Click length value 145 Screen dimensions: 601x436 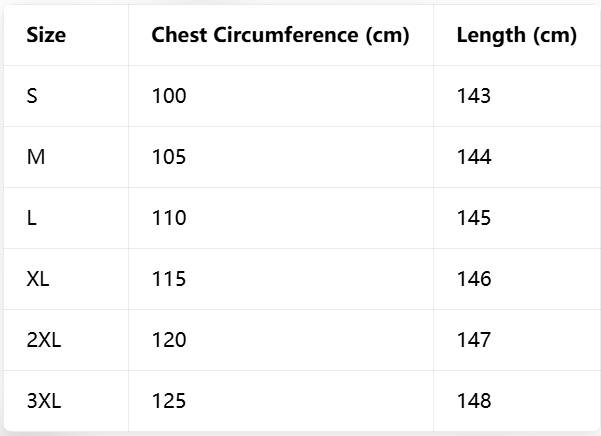(x=474, y=218)
